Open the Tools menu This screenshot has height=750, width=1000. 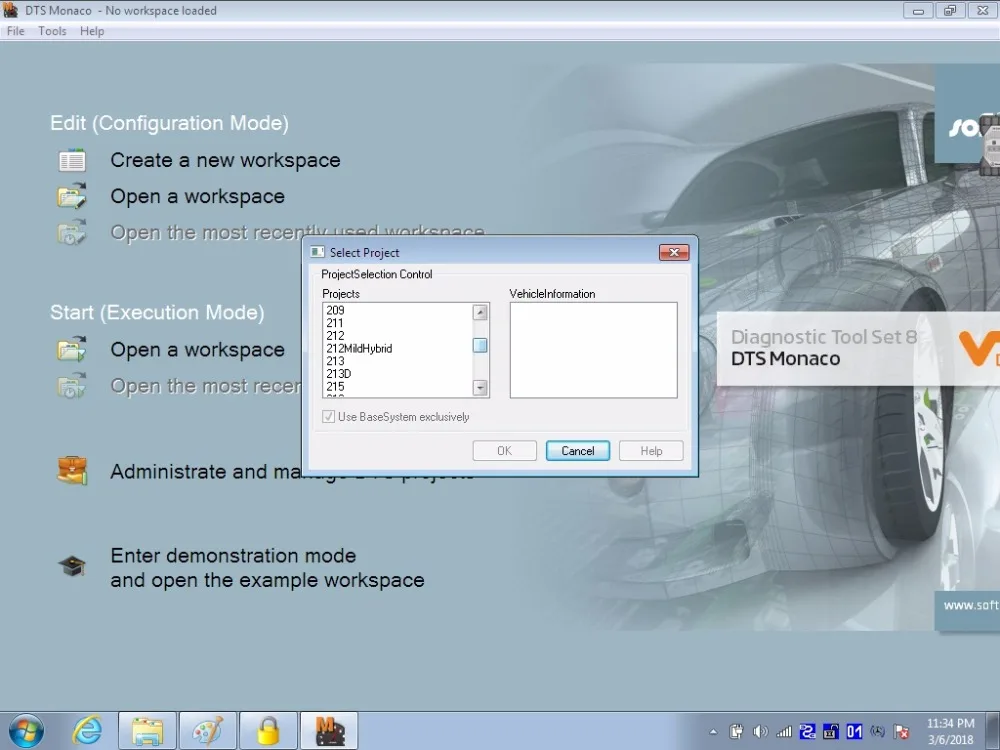point(52,31)
